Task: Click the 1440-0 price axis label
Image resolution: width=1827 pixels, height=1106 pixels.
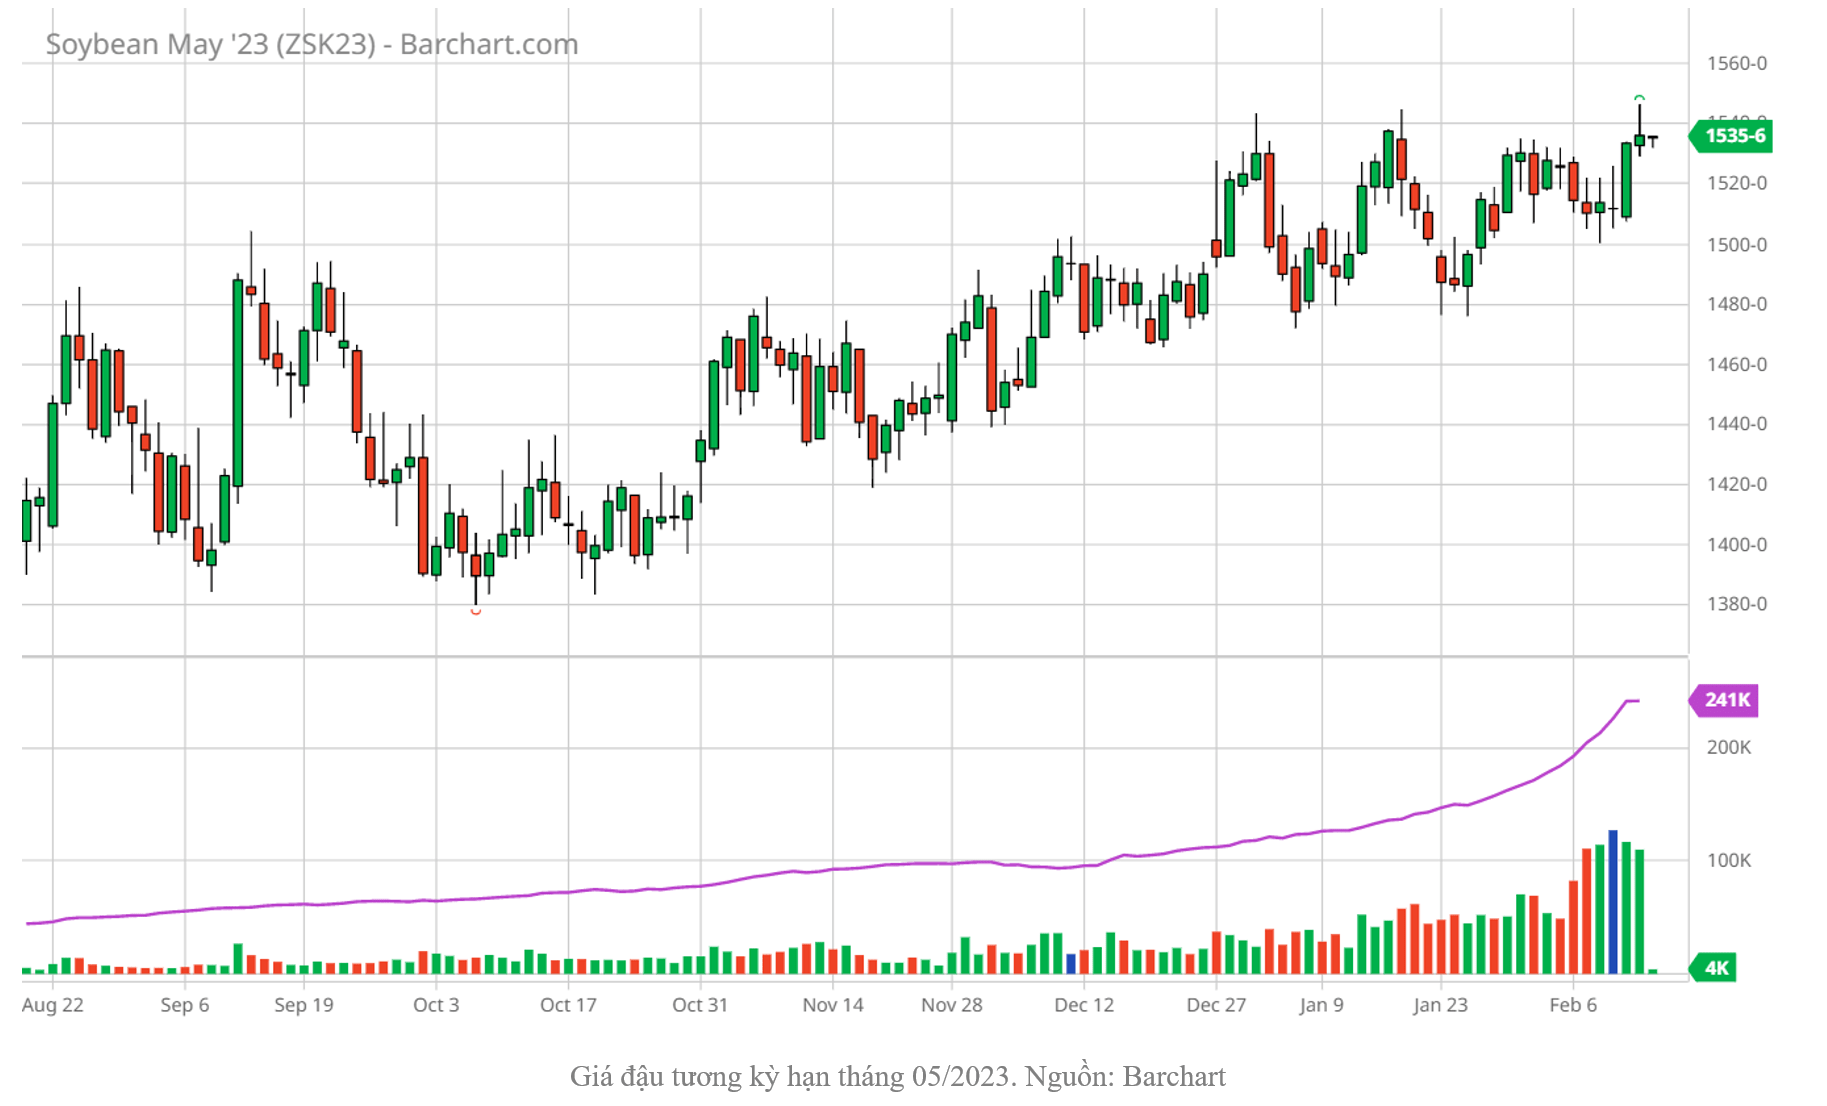Action: (x=1737, y=424)
